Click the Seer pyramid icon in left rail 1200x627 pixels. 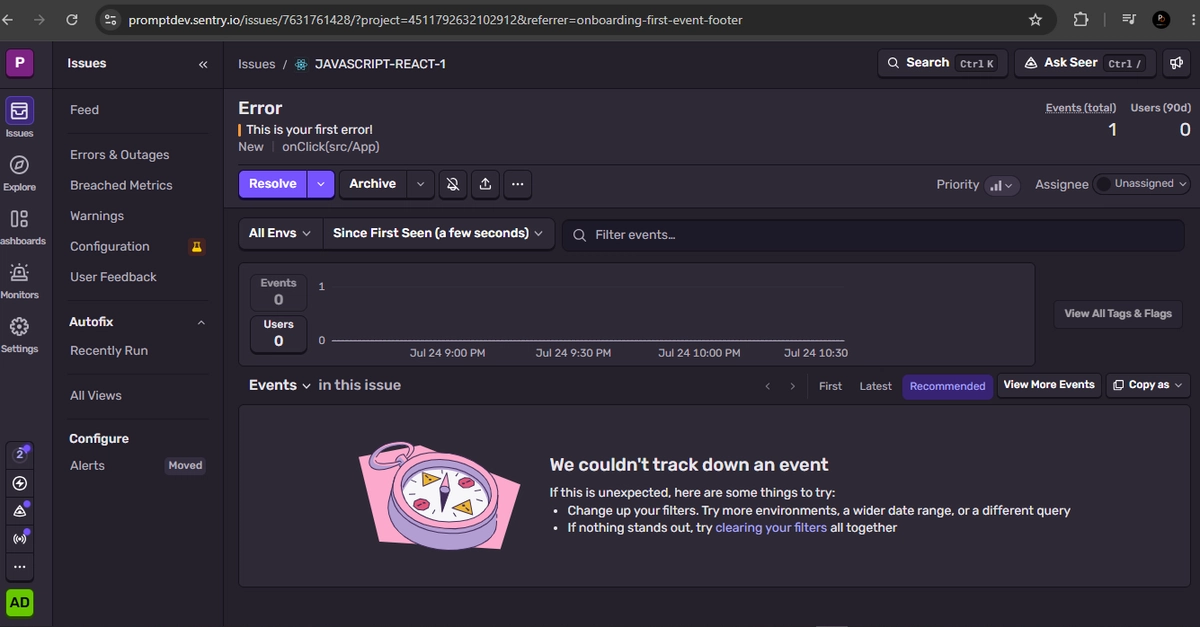click(20, 511)
